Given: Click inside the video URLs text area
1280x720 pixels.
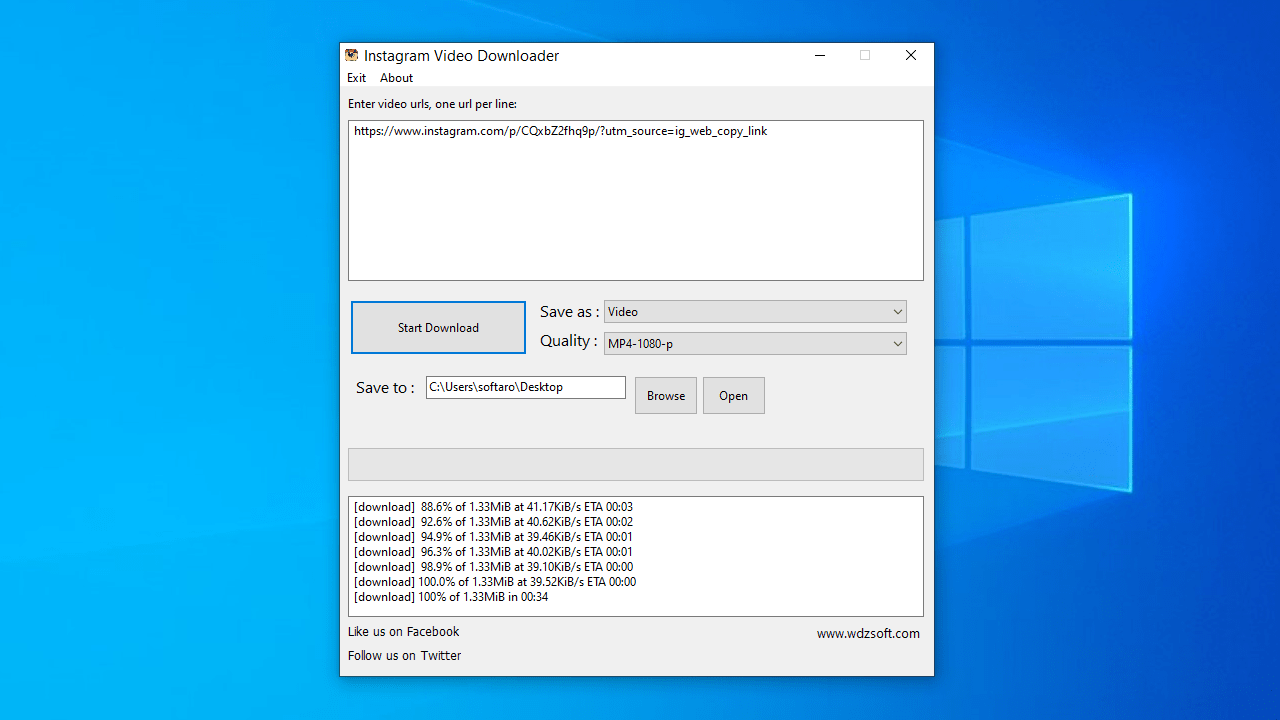Looking at the screenshot, I should click(636, 201).
